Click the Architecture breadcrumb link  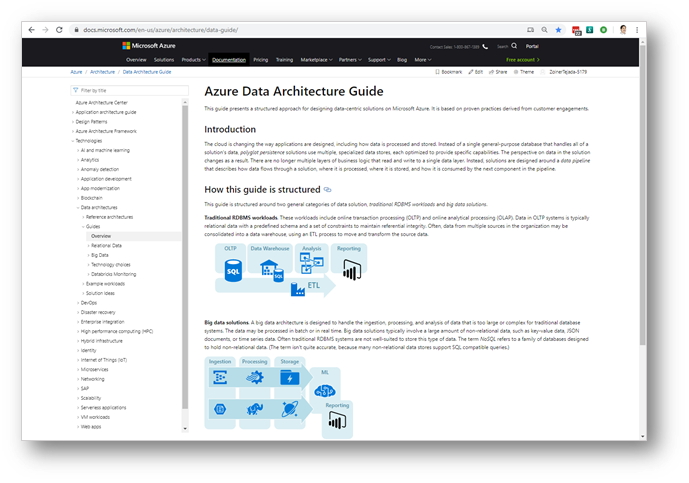coord(102,72)
